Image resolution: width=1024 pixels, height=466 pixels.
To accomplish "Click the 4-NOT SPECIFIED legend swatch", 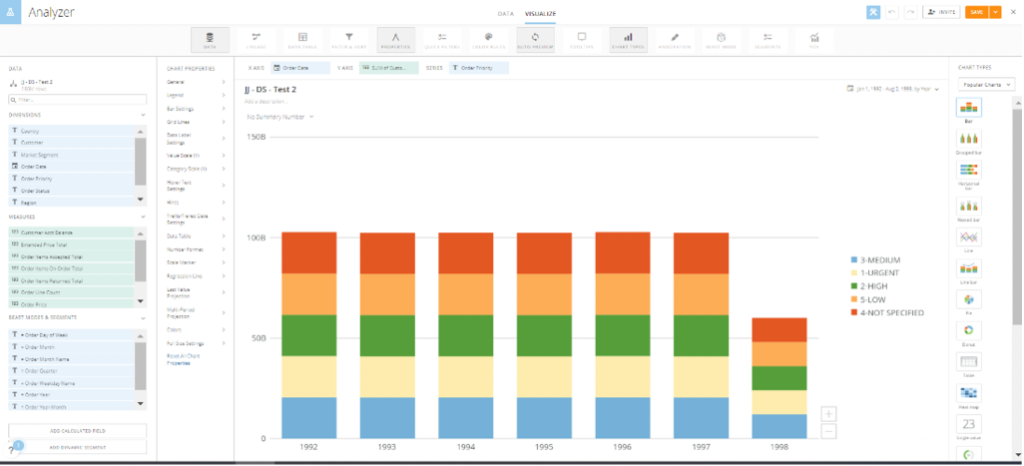I will pyautogui.click(x=854, y=313).
